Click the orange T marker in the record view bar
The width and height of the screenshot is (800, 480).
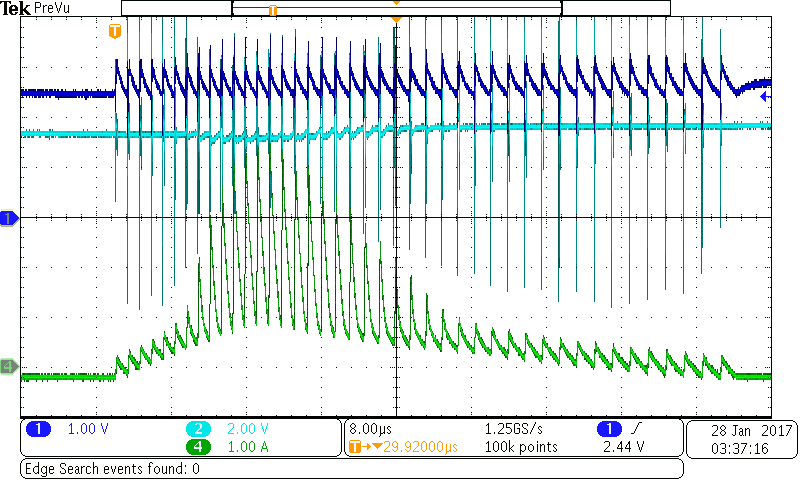click(x=273, y=10)
